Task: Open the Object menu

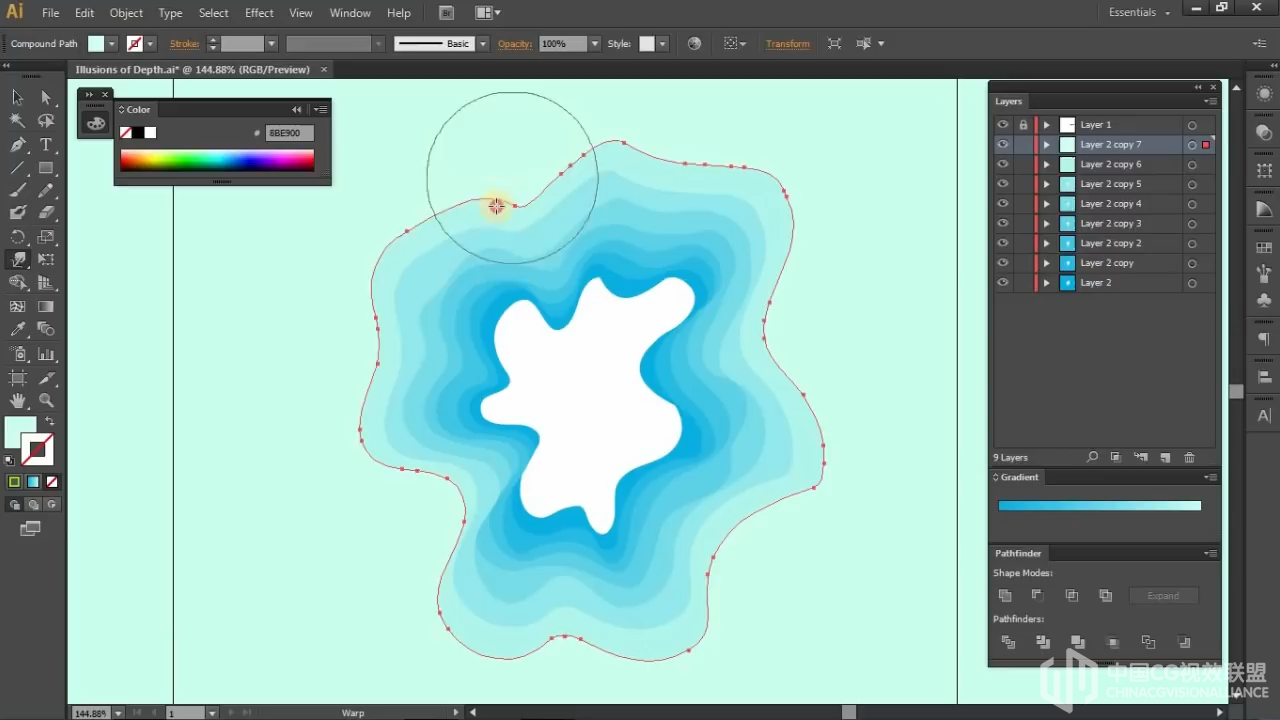Action: pos(126,13)
